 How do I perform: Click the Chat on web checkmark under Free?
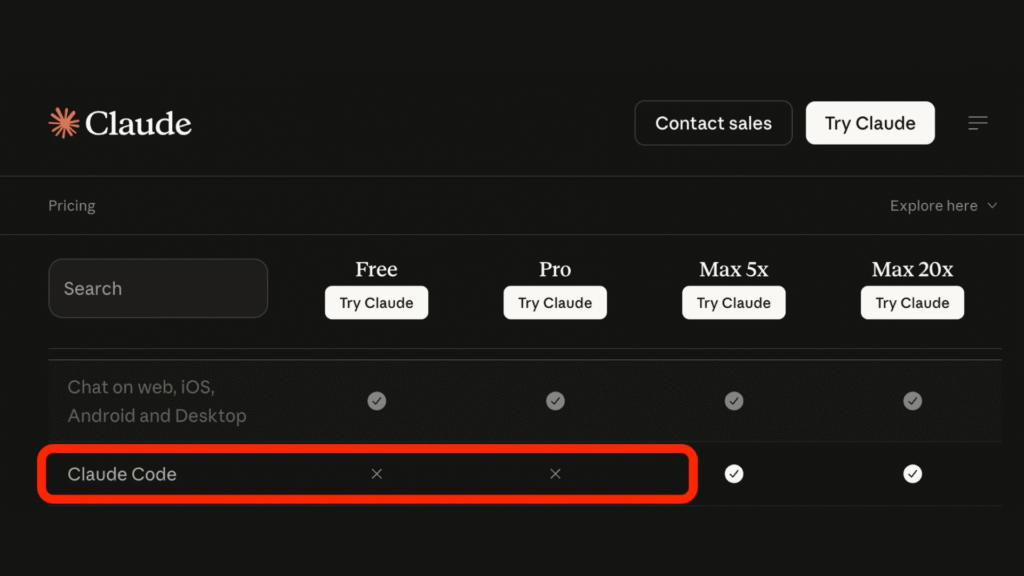pos(377,401)
